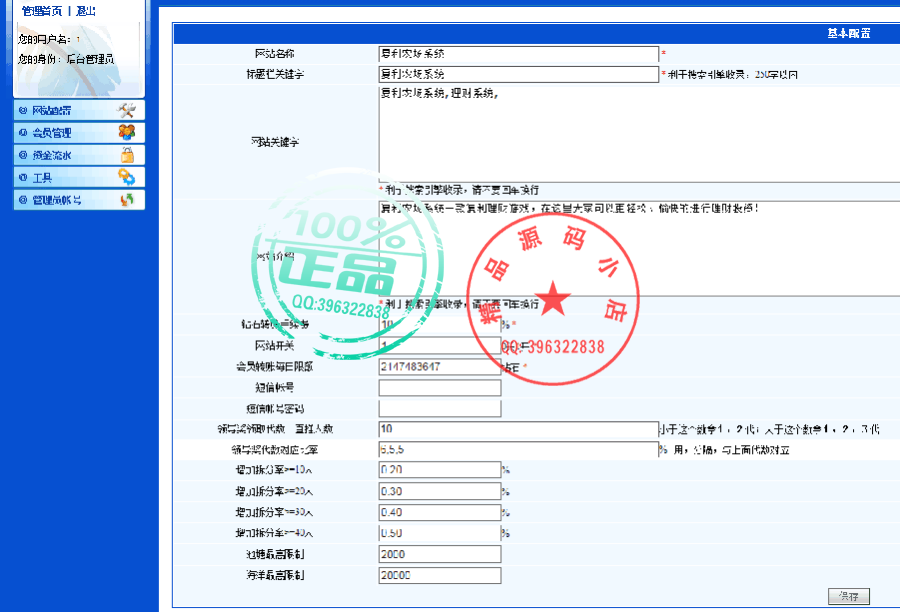Screen dimensions: 900x612
Task: Click the 退出 logout link
Action: 86,11
